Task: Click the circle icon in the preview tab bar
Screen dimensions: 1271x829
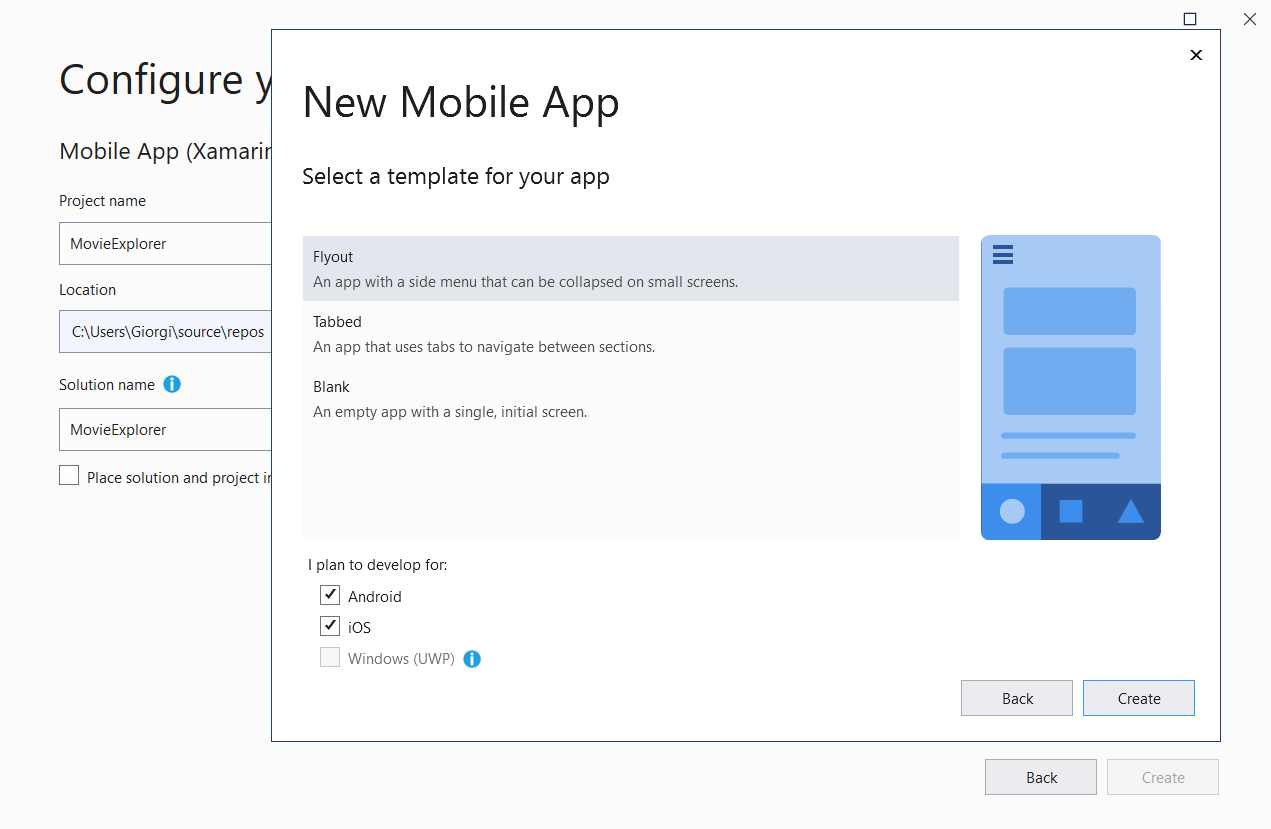Action: (x=1012, y=511)
